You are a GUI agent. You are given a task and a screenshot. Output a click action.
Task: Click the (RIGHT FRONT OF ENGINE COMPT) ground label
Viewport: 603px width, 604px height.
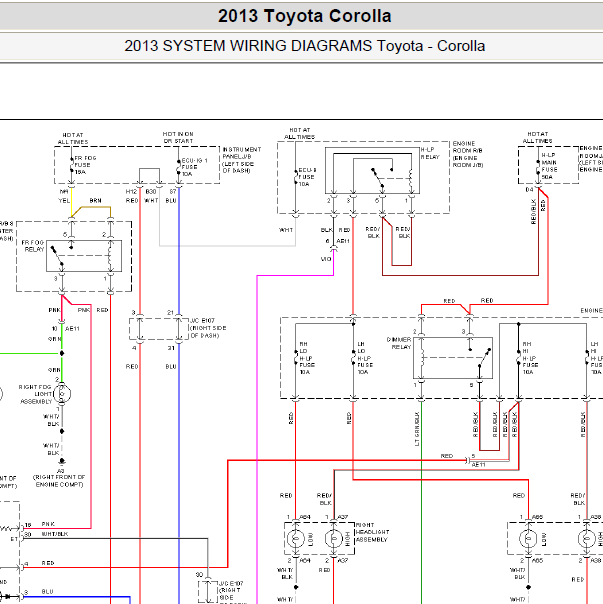(x=59, y=481)
